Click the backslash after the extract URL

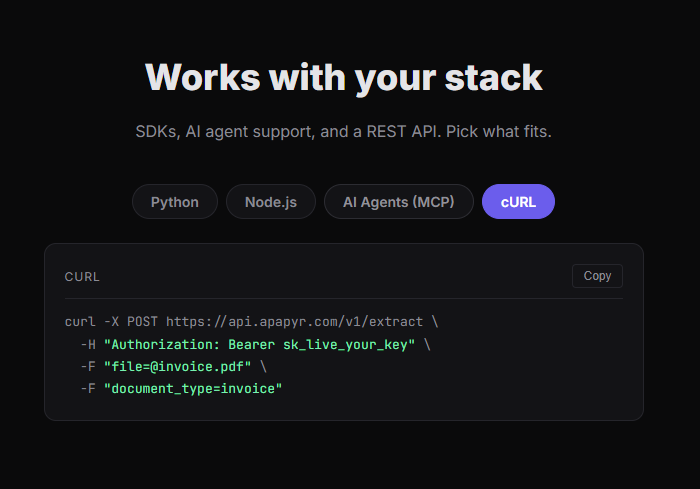435,322
